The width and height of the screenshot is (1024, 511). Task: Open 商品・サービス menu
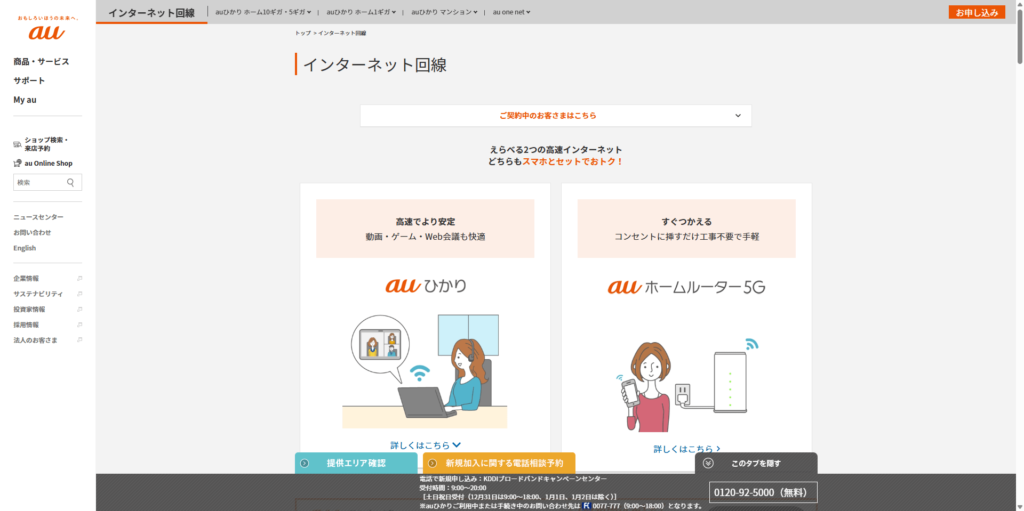coord(41,61)
